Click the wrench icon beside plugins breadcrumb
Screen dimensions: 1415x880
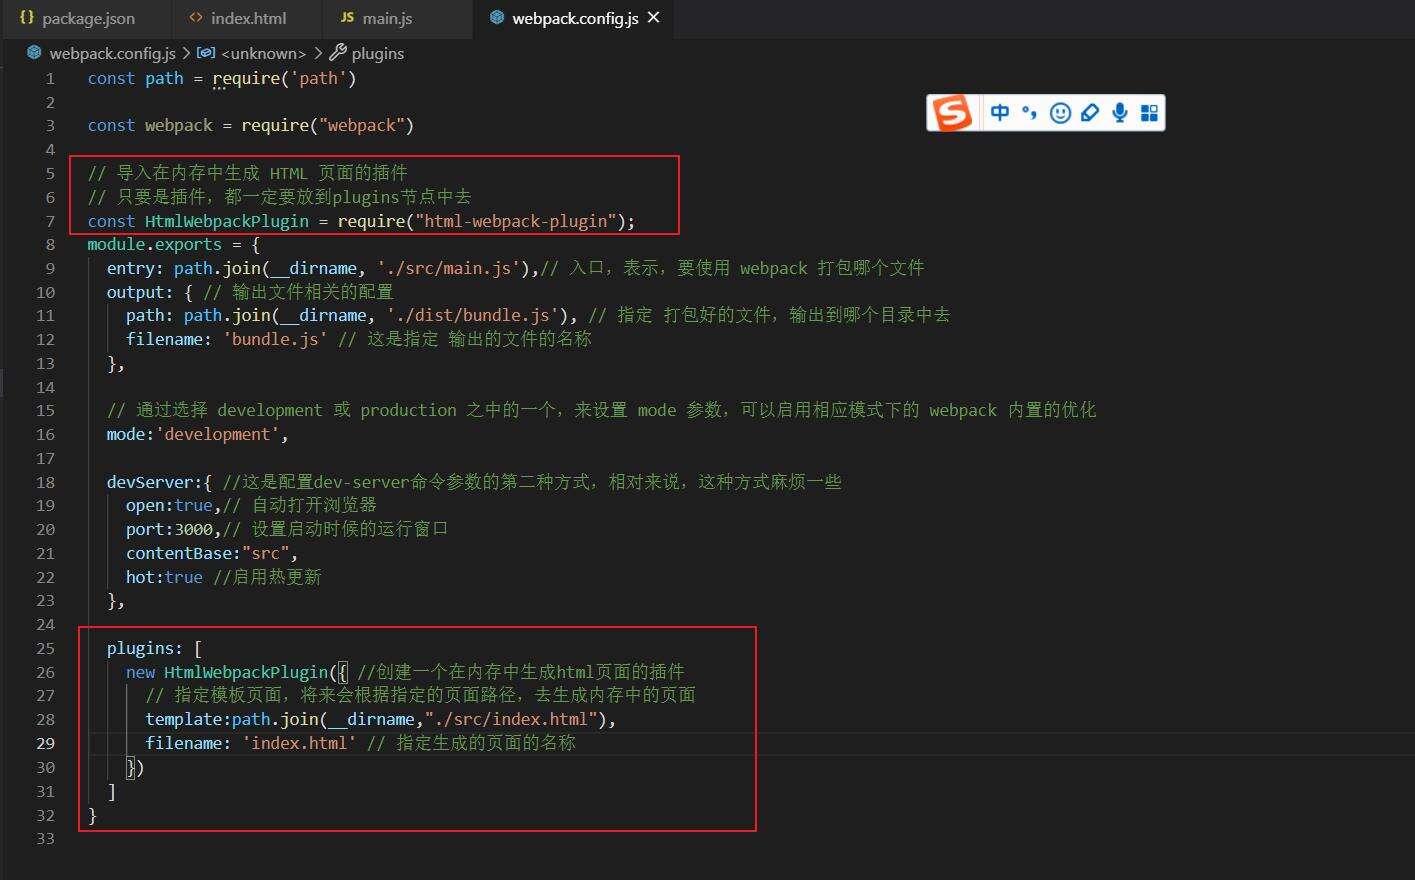[338, 53]
